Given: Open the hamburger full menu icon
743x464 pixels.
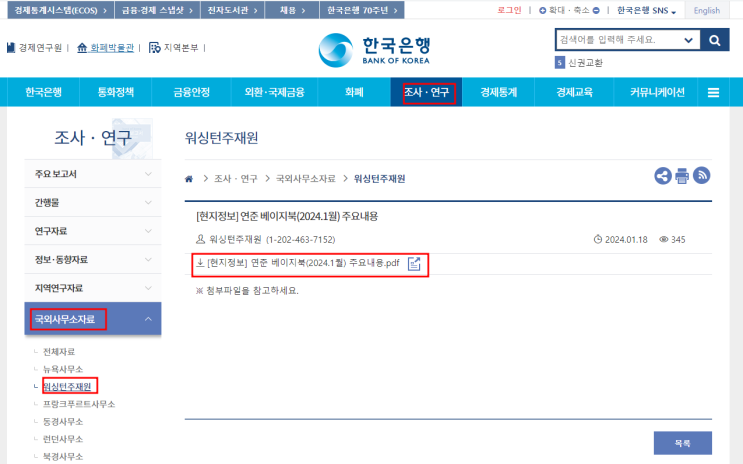Looking at the screenshot, I should tap(713, 92).
